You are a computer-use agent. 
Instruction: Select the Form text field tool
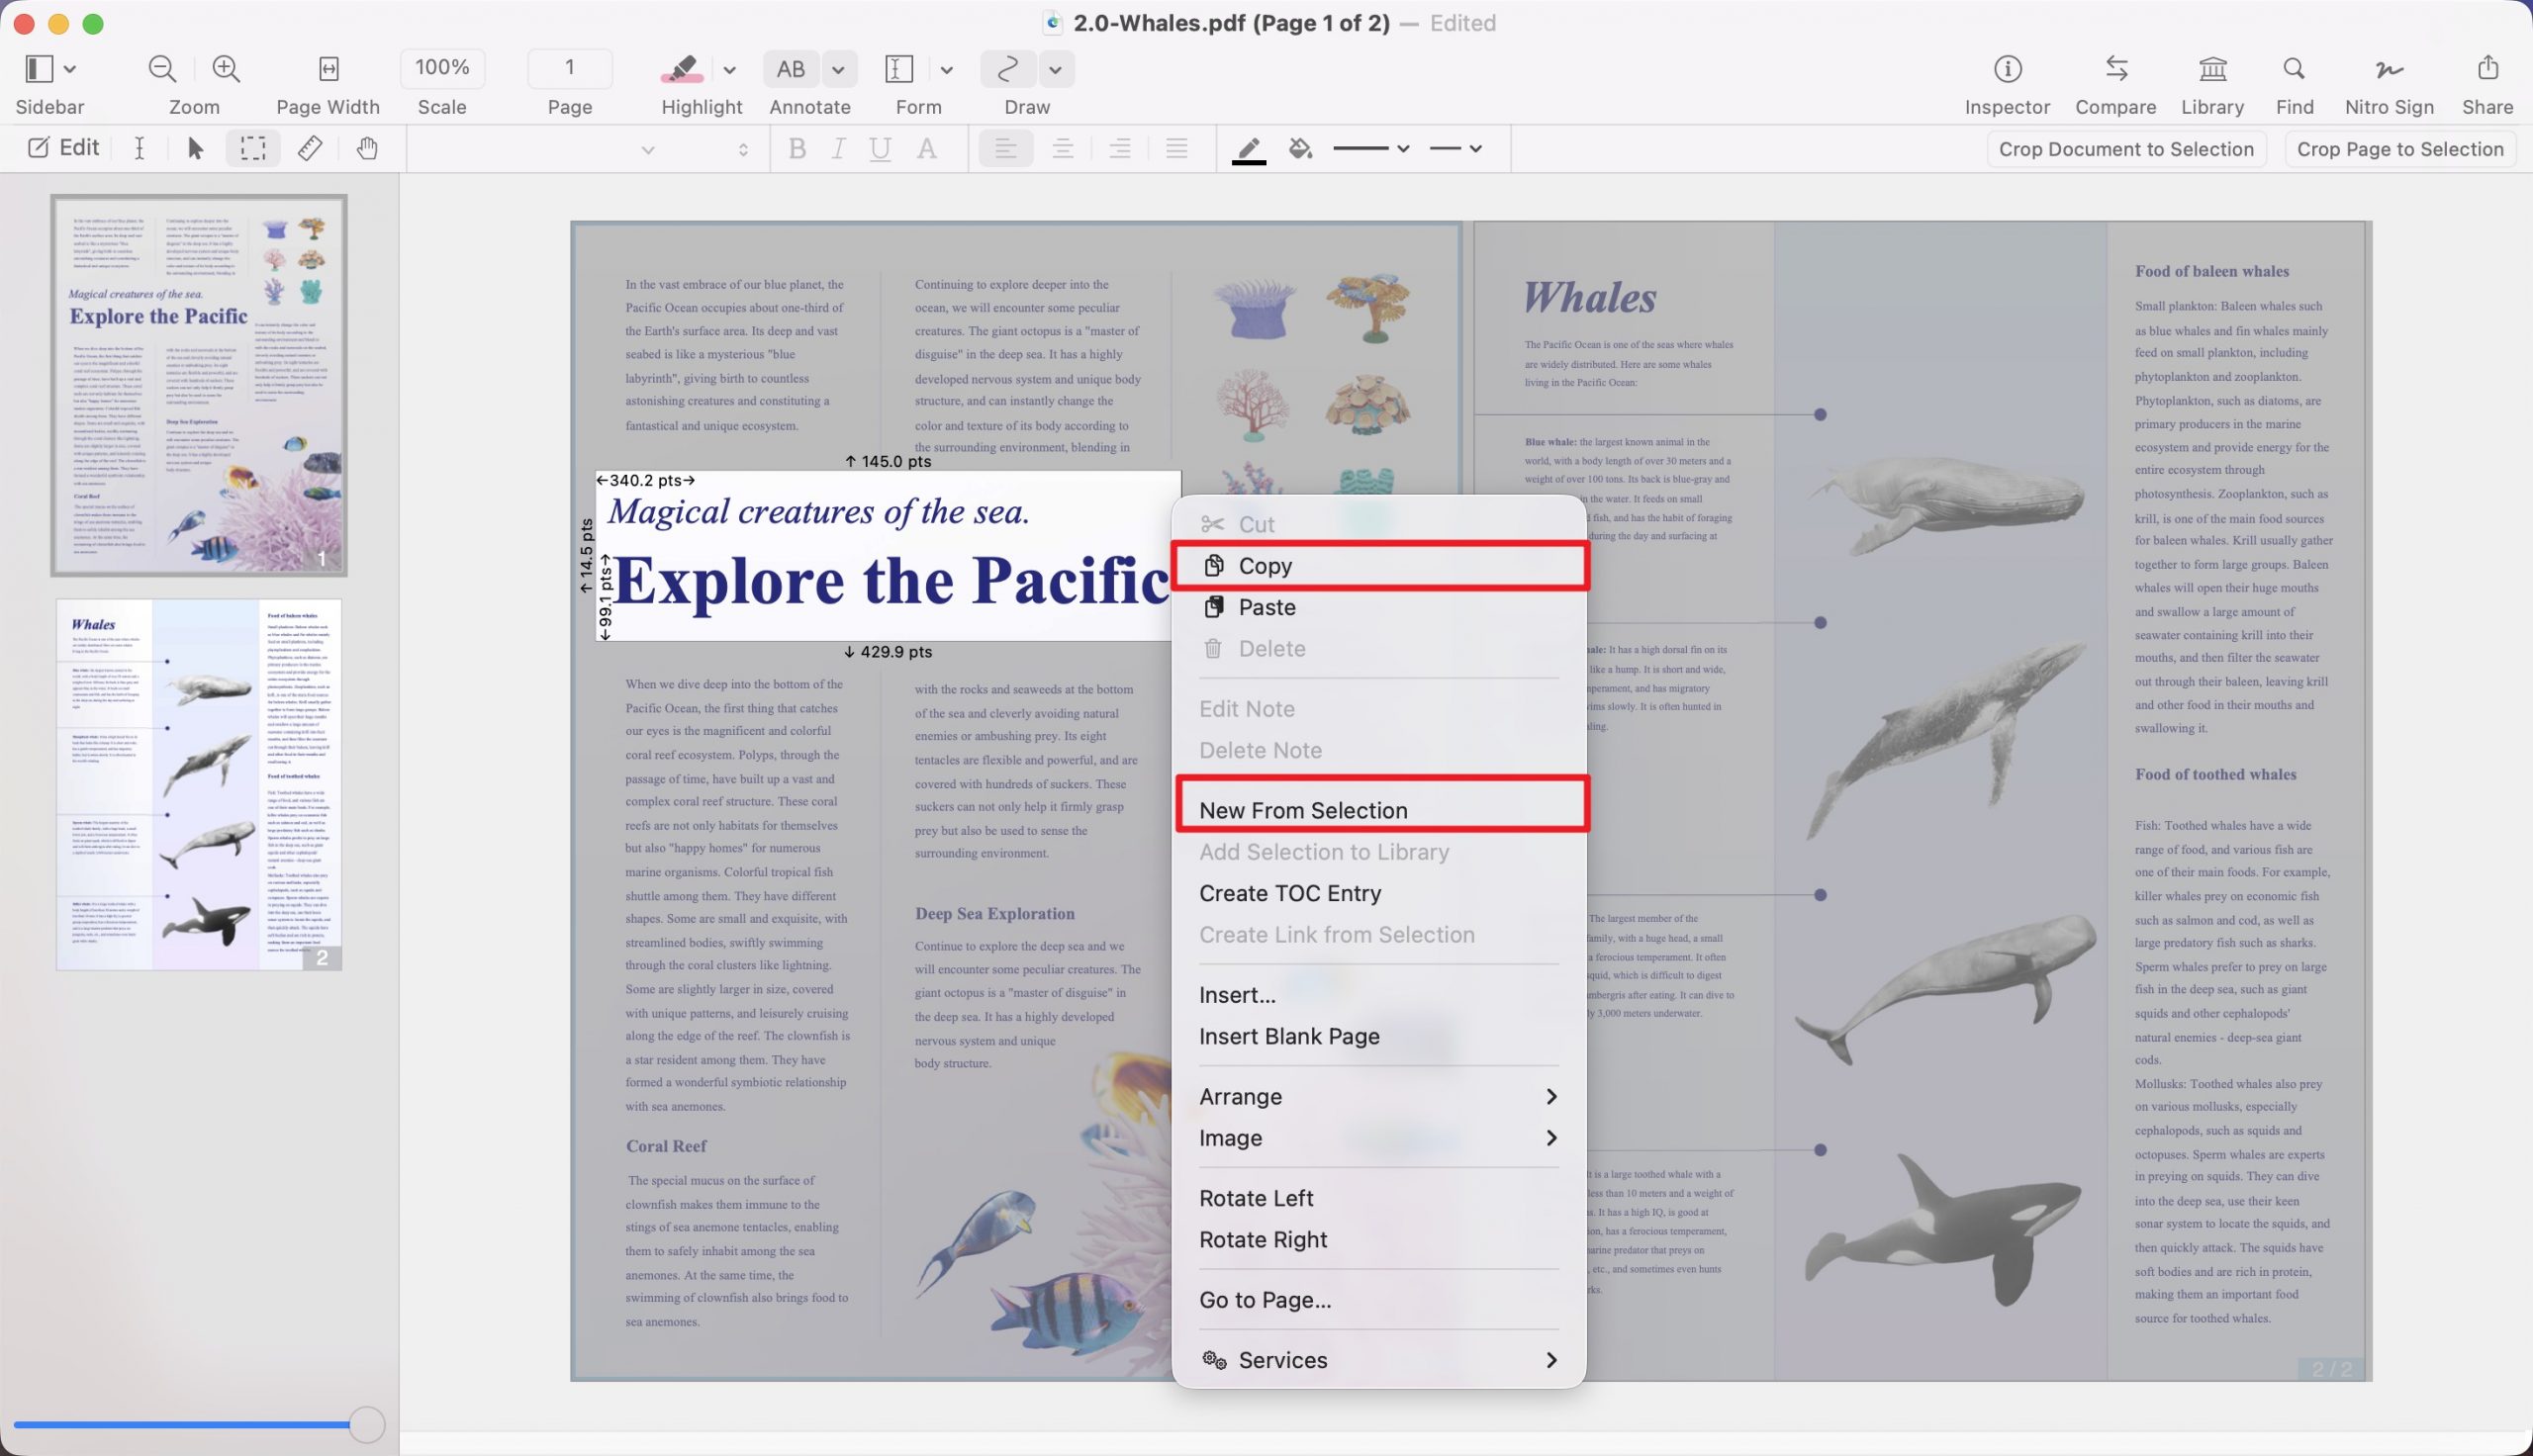[x=899, y=69]
